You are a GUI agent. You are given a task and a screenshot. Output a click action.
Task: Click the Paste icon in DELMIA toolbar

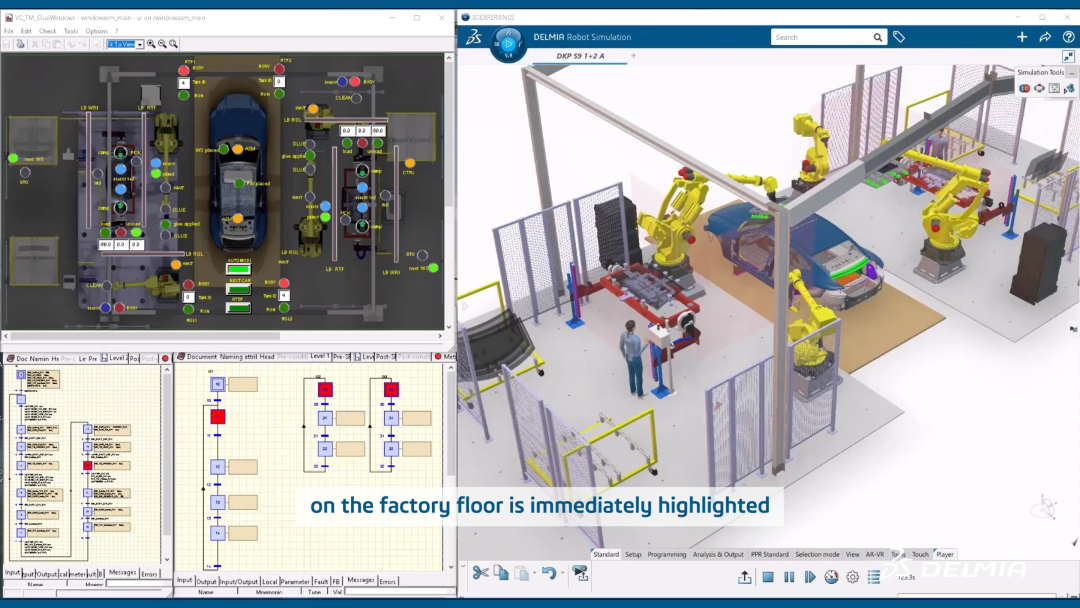tap(521, 573)
